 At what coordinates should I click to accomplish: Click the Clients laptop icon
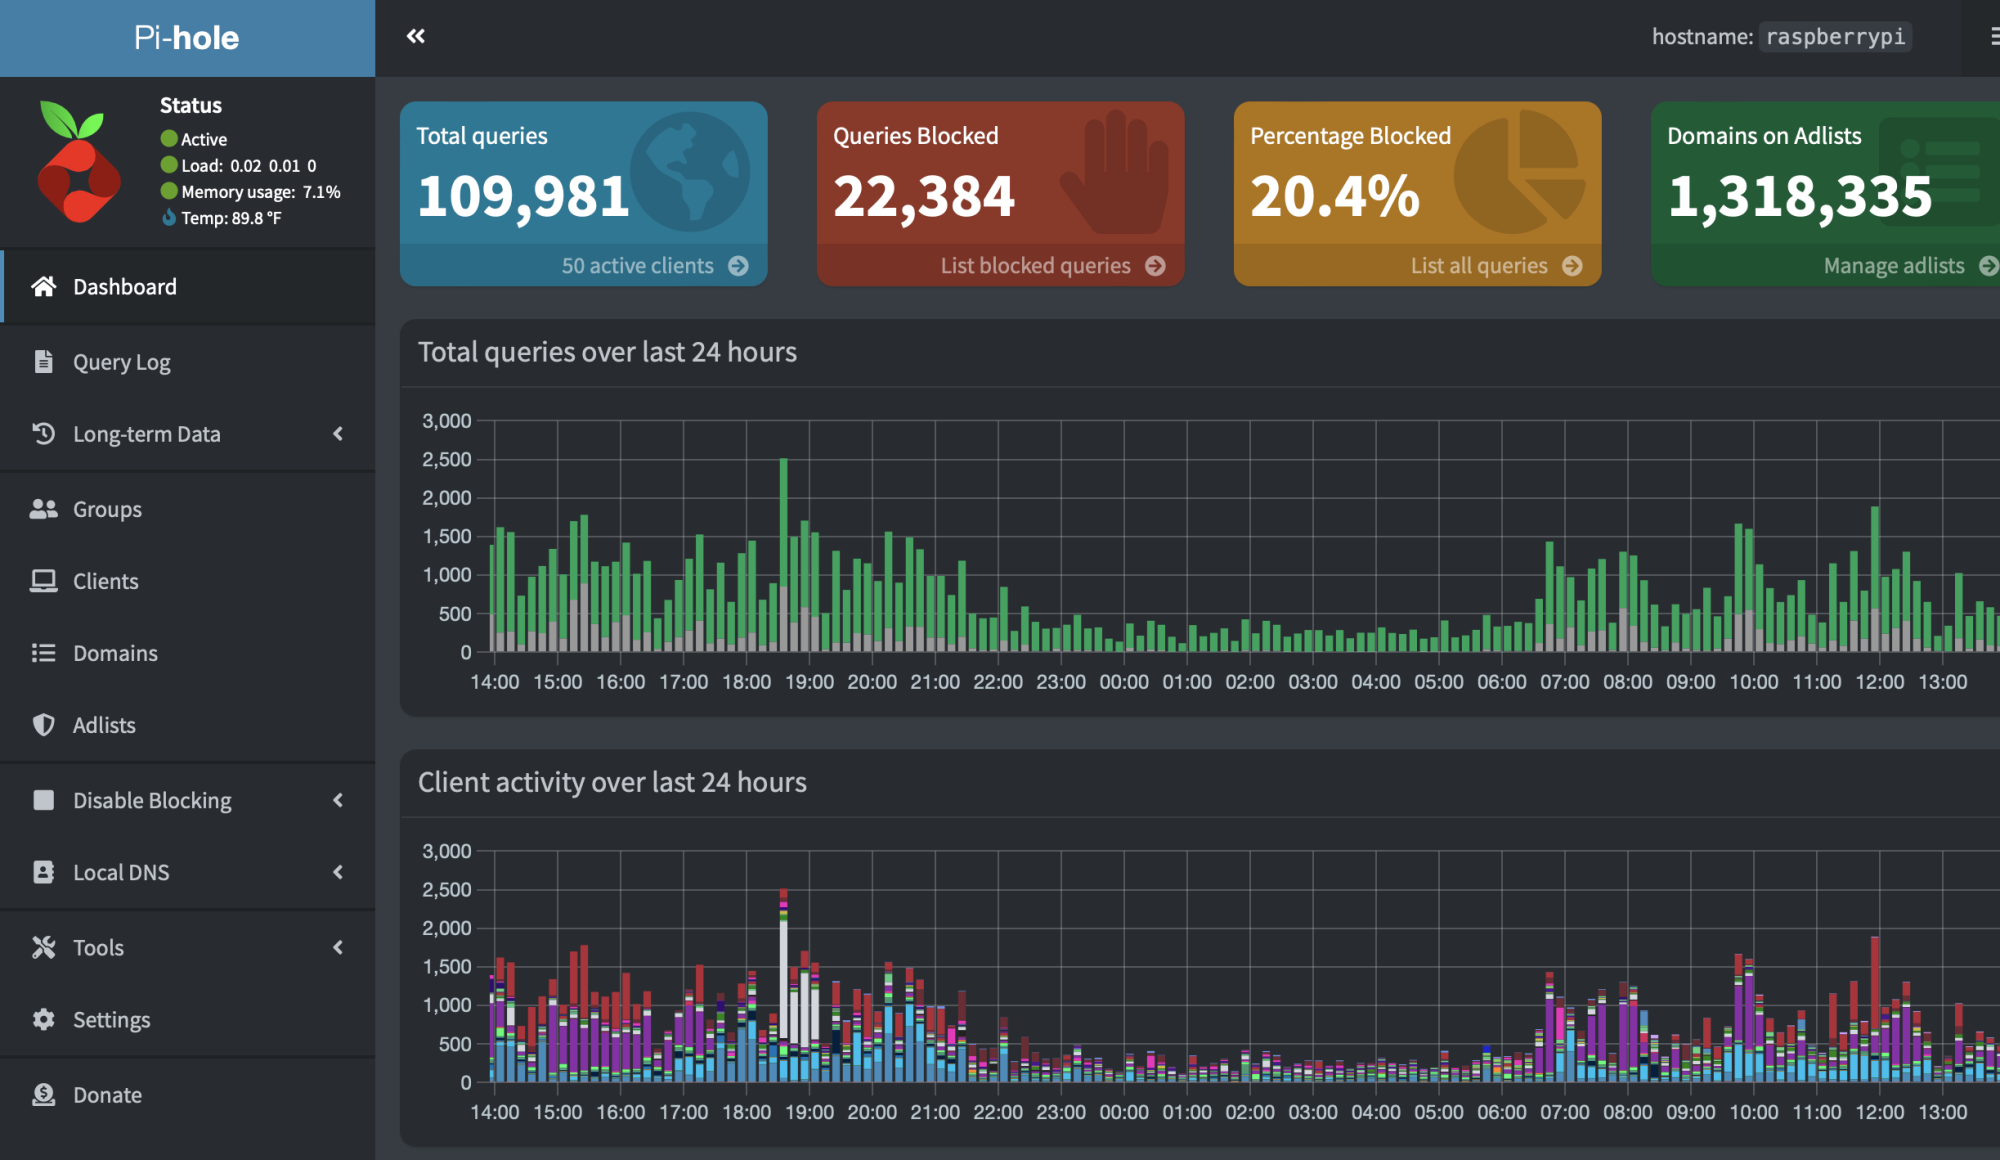coord(43,581)
